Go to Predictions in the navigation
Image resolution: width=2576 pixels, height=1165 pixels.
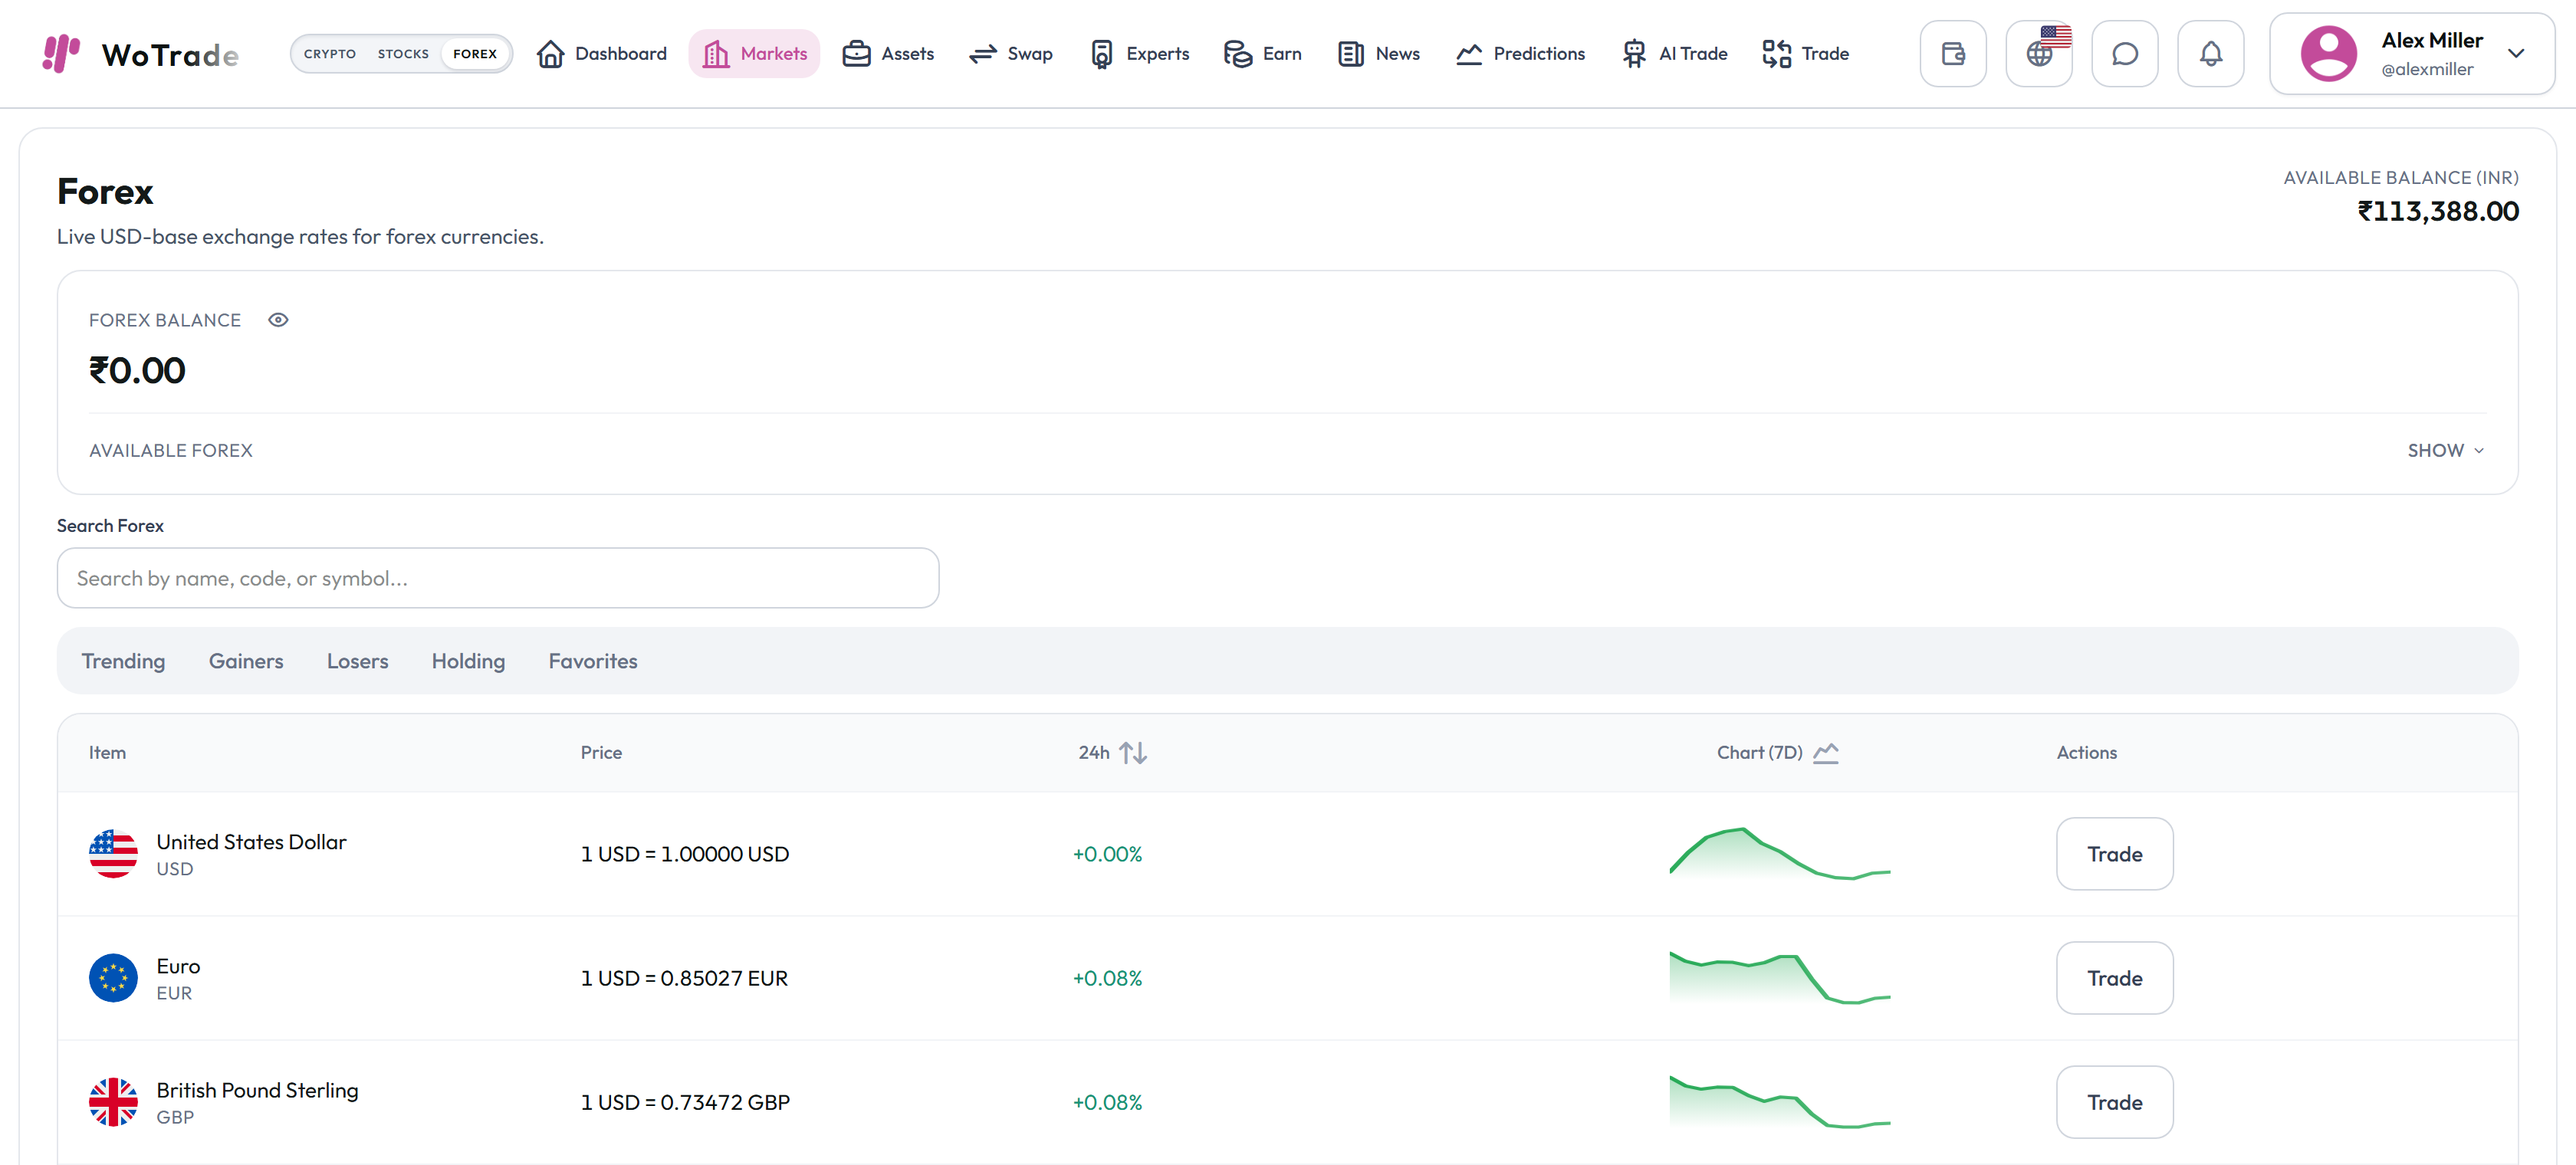(1520, 54)
